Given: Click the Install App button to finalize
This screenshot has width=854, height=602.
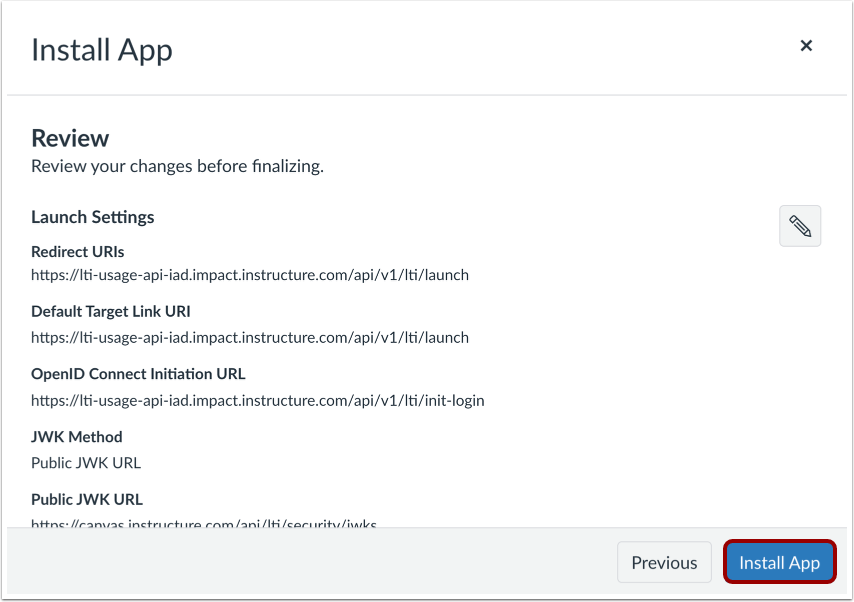Looking at the screenshot, I should point(779,562).
